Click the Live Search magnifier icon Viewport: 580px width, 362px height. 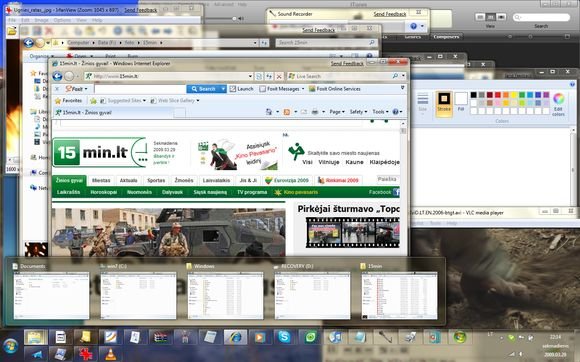point(395,76)
